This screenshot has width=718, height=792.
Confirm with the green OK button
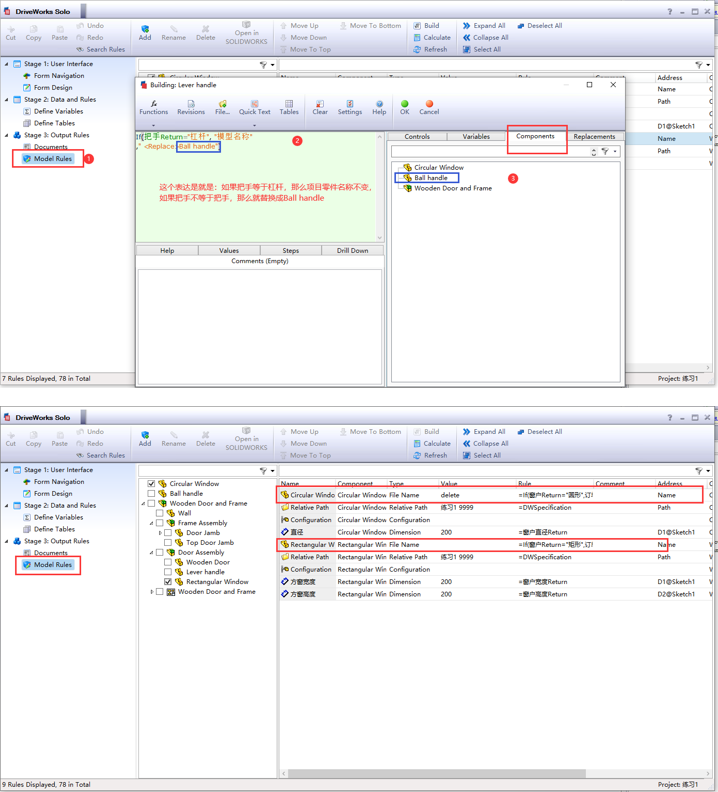[405, 107]
